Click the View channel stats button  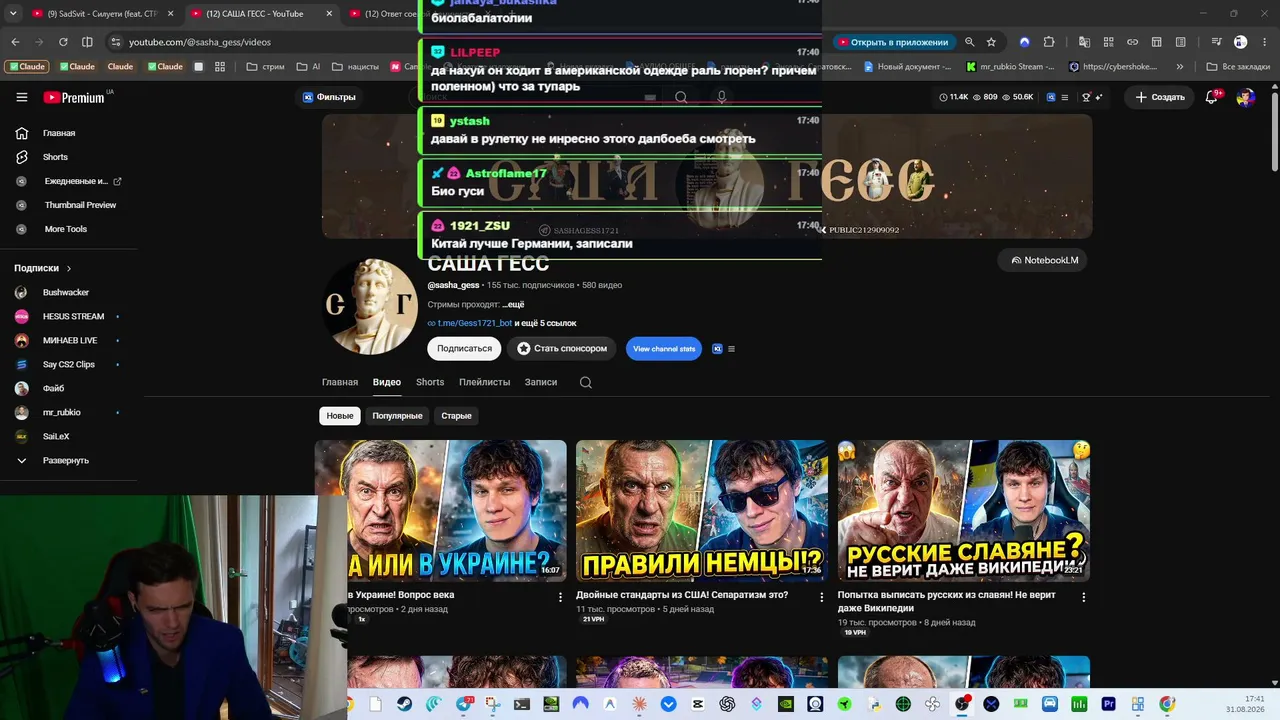point(664,349)
